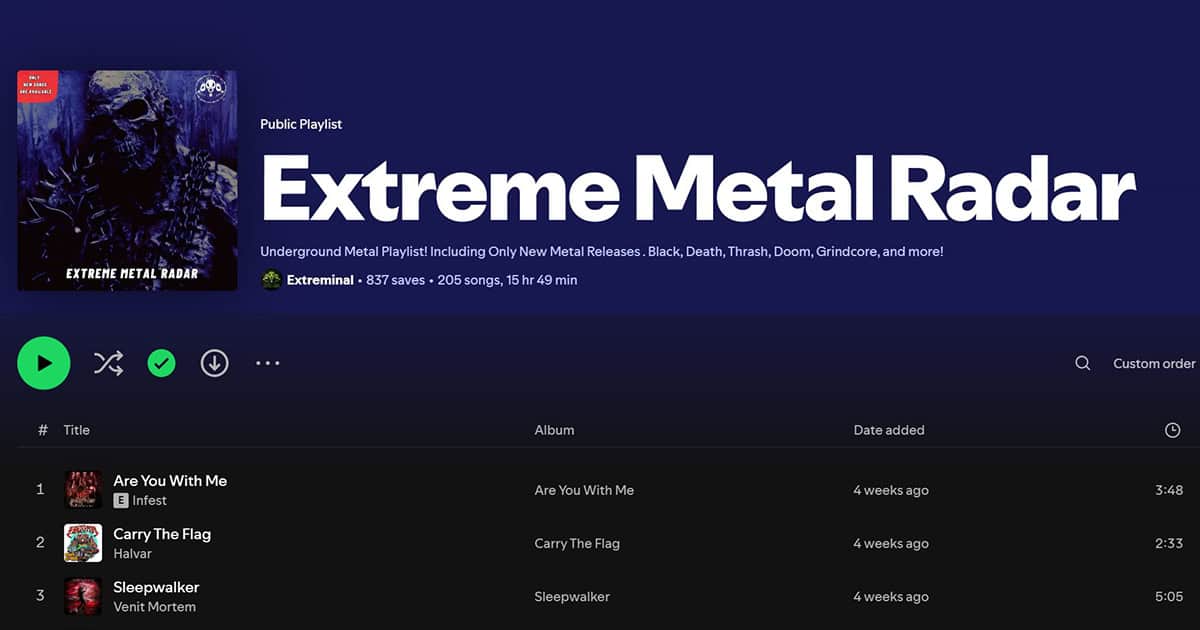The image size is (1200, 630).
Task: Click the Carry The Flag track thumbnail
Action: 83,543
